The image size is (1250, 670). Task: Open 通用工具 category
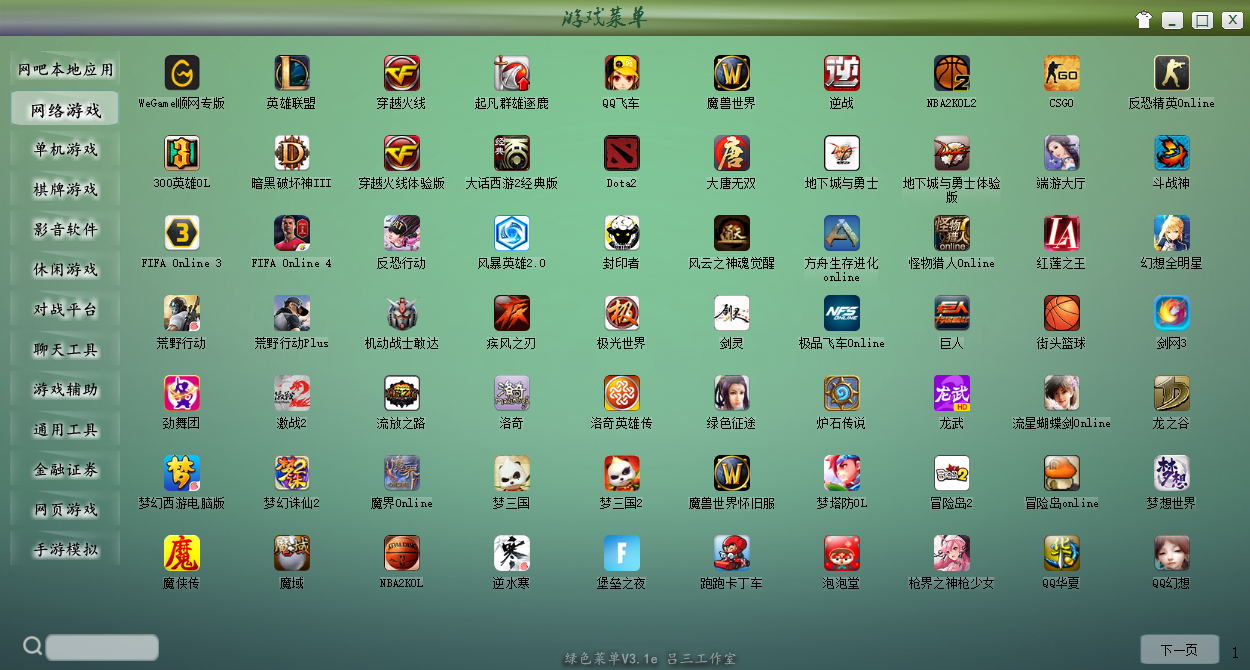pos(66,429)
